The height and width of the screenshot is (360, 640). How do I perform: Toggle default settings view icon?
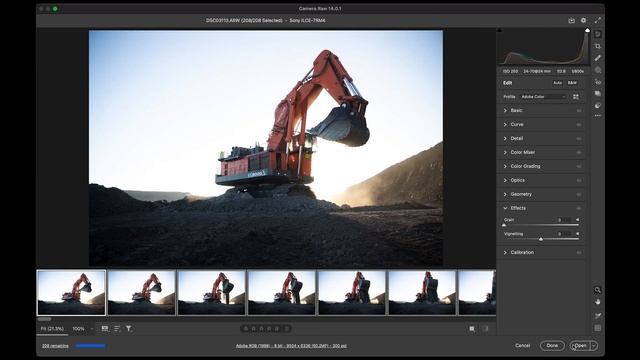coord(485,329)
